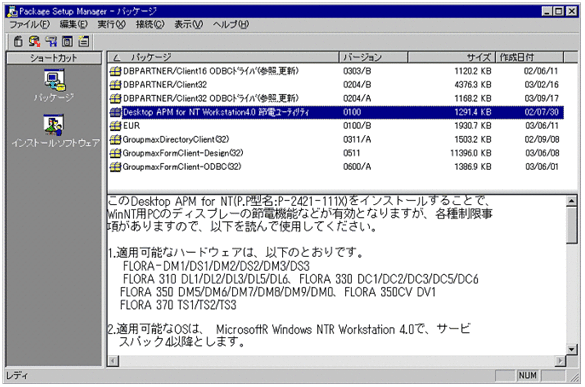Image resolution: width=585 pixels, height=387 pixels.
Task: Click the FLORA 370 TS1/TS2/TS3 description line
Action: pos(178,305)
